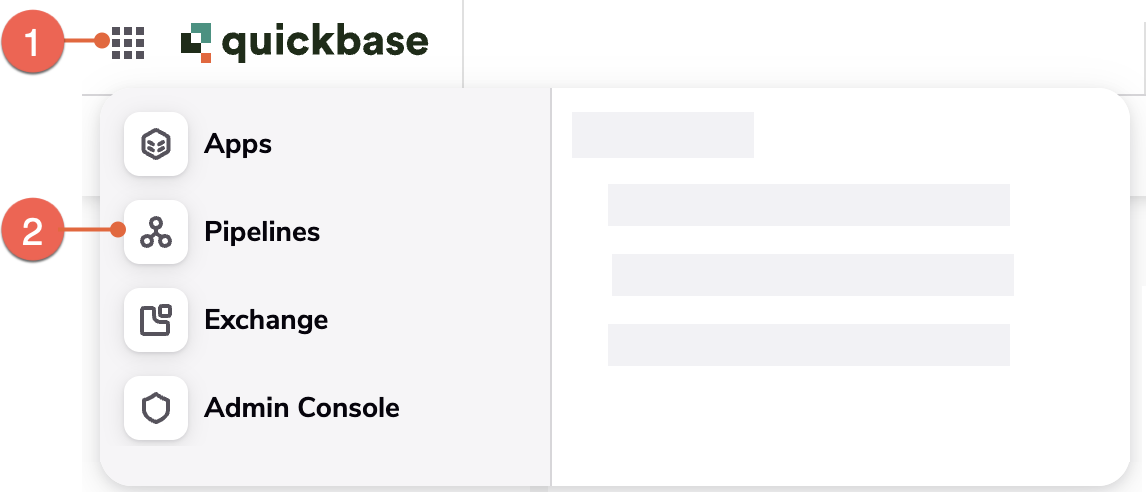Image resolution: width=1146 pixels, height=492 pixels.
Task: Click the vertical divider beside the menu list
Action: point(551,287)
